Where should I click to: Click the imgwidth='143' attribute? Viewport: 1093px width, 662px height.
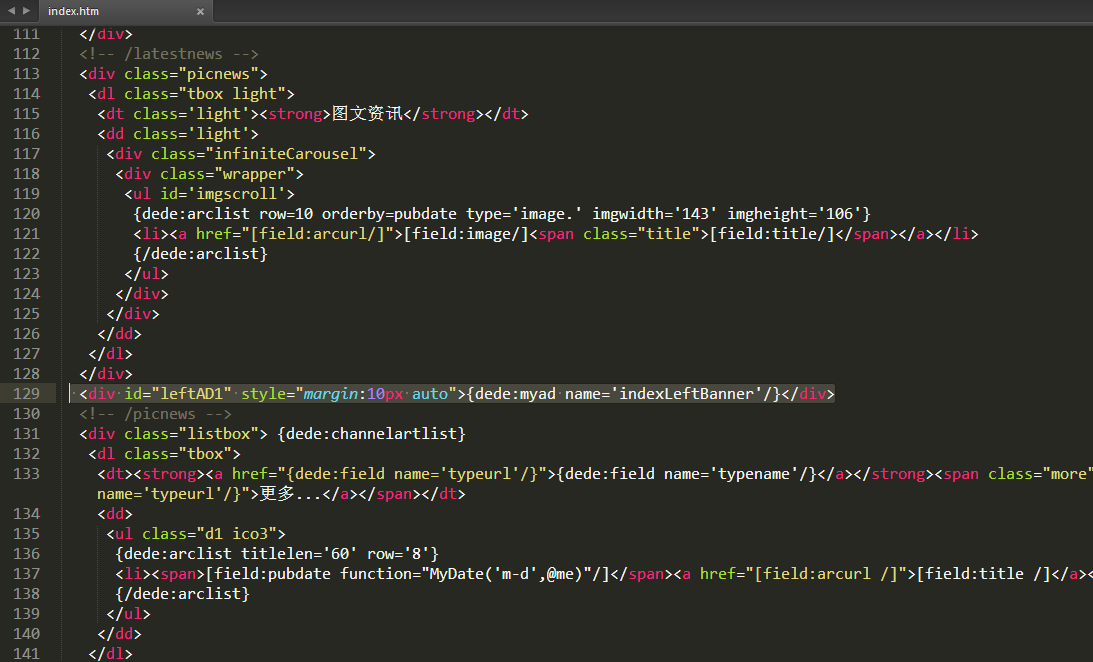coord(655,214)
